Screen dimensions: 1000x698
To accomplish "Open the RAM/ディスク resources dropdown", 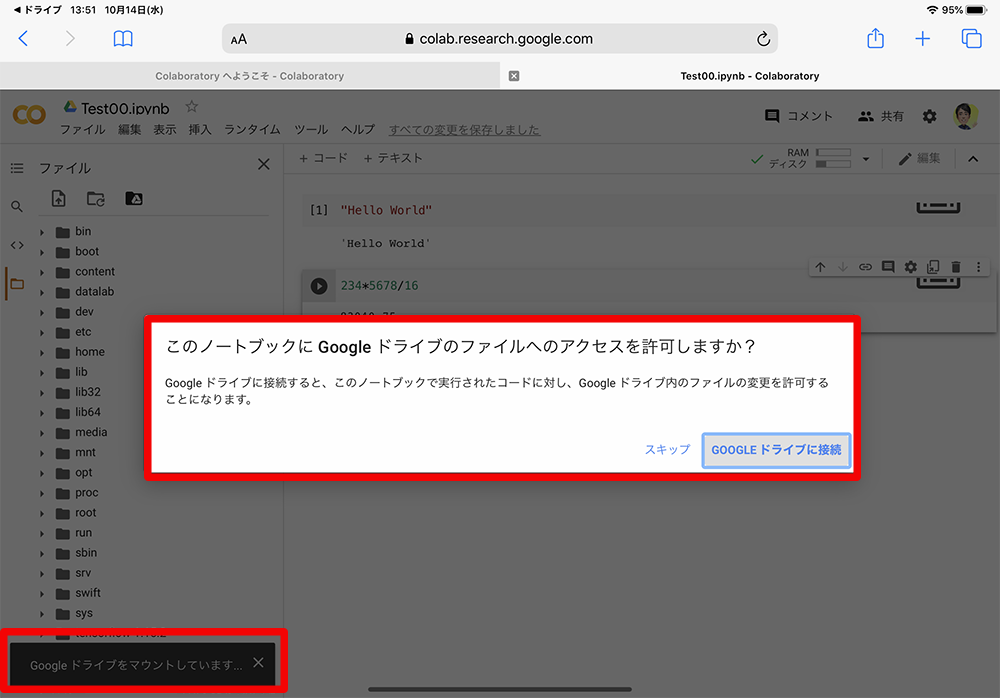I will click(866, 158).
